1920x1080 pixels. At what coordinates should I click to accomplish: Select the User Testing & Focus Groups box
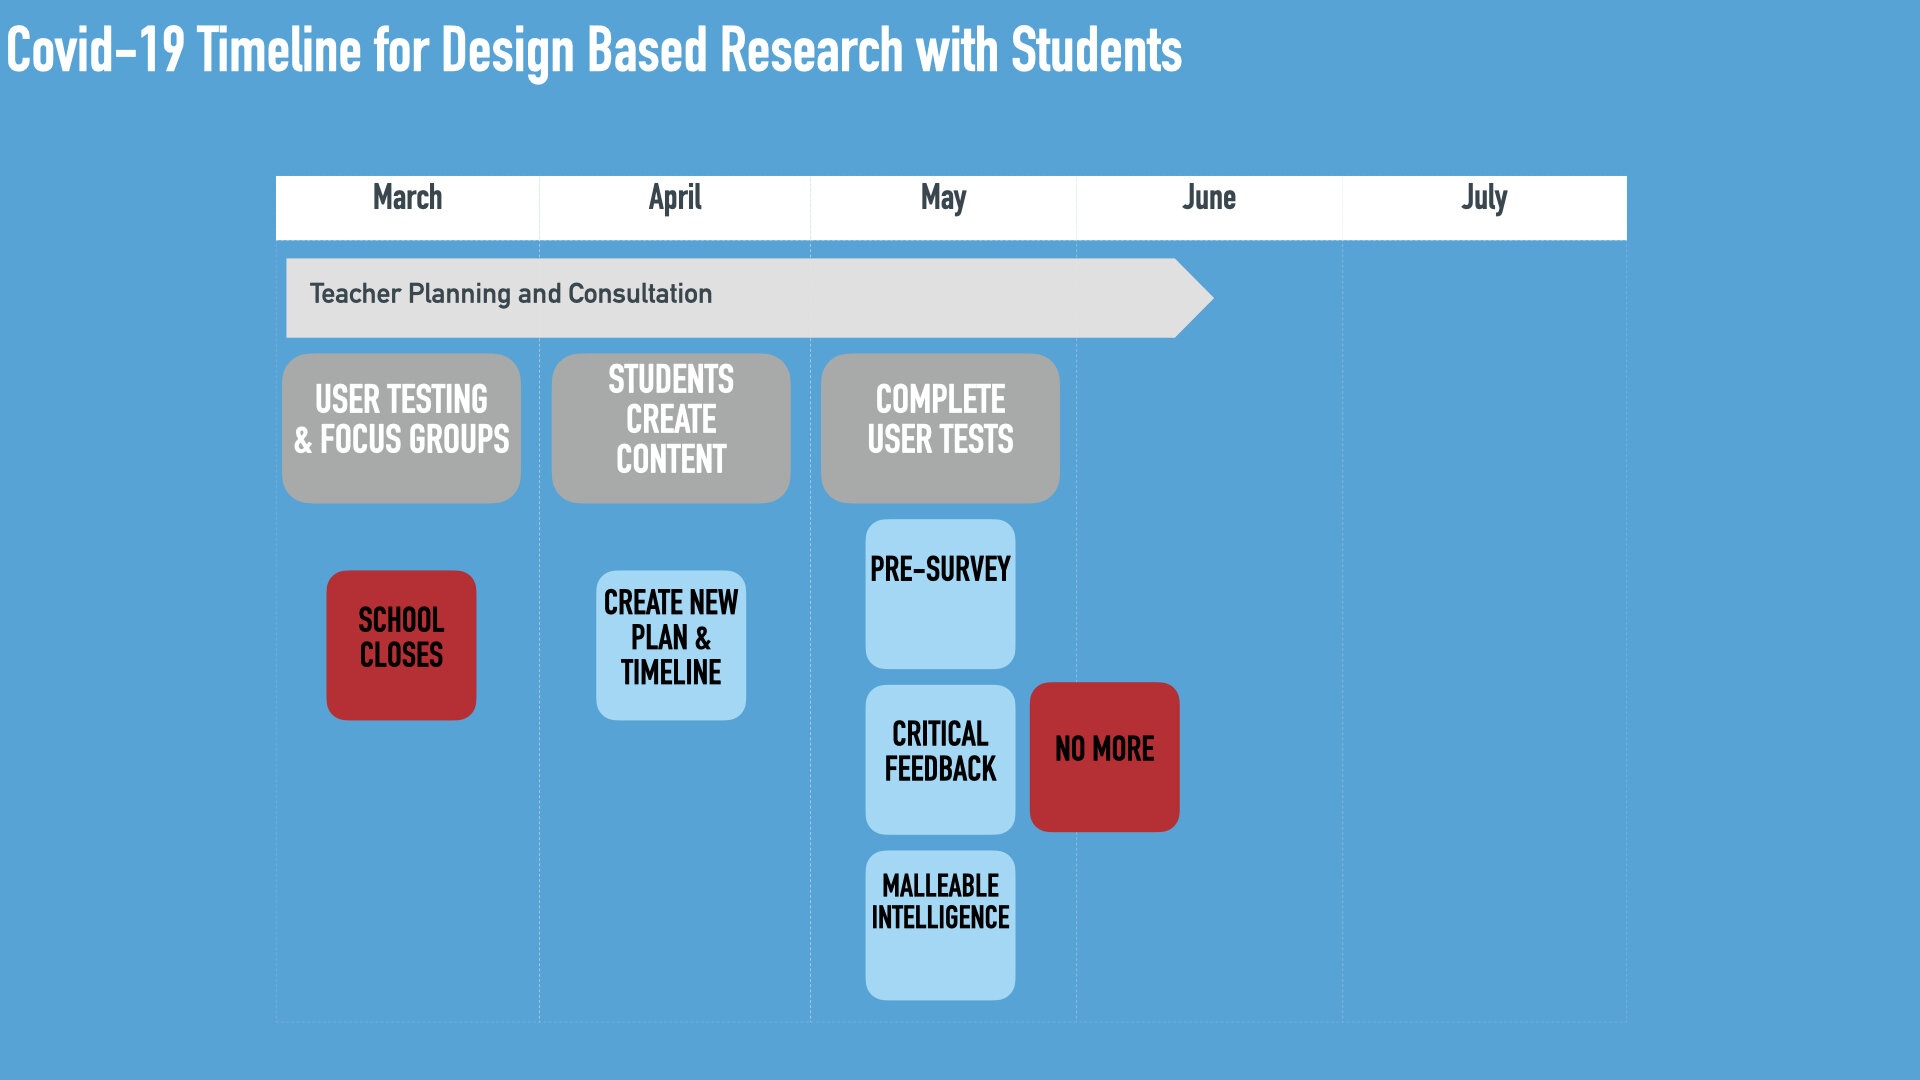401,428
